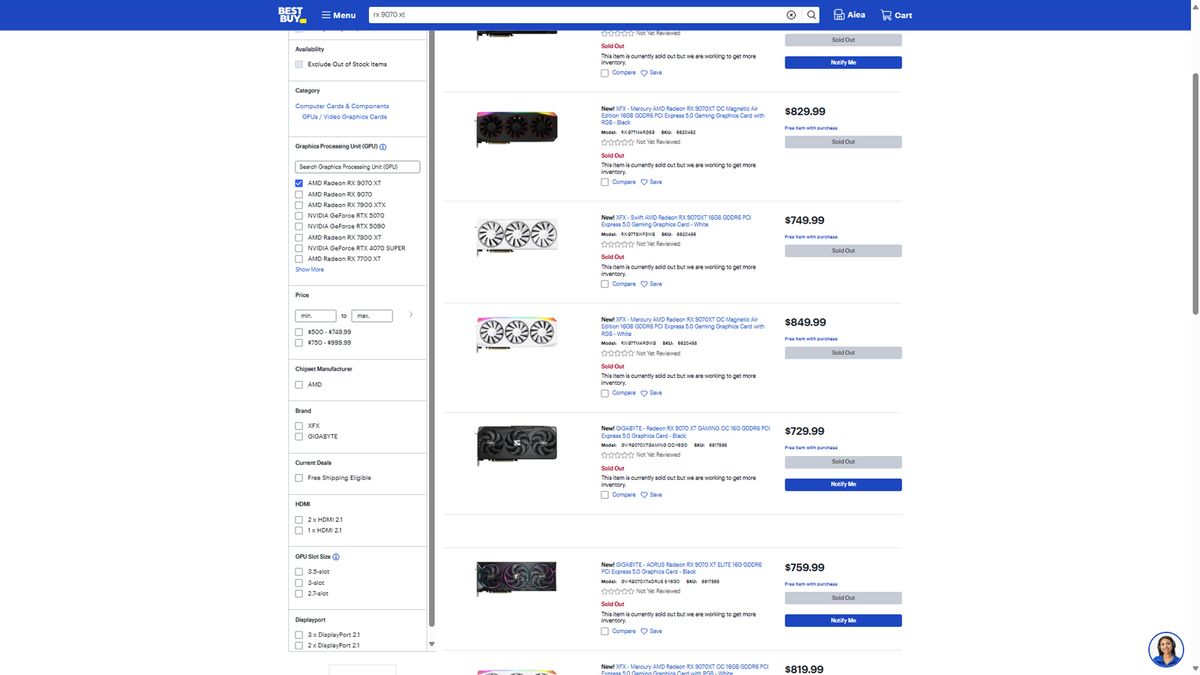Image resolution: width=1200 pixels, height=675 pixels.
Task: Click star rating of XFX Swift card
Action: point(617,244)
